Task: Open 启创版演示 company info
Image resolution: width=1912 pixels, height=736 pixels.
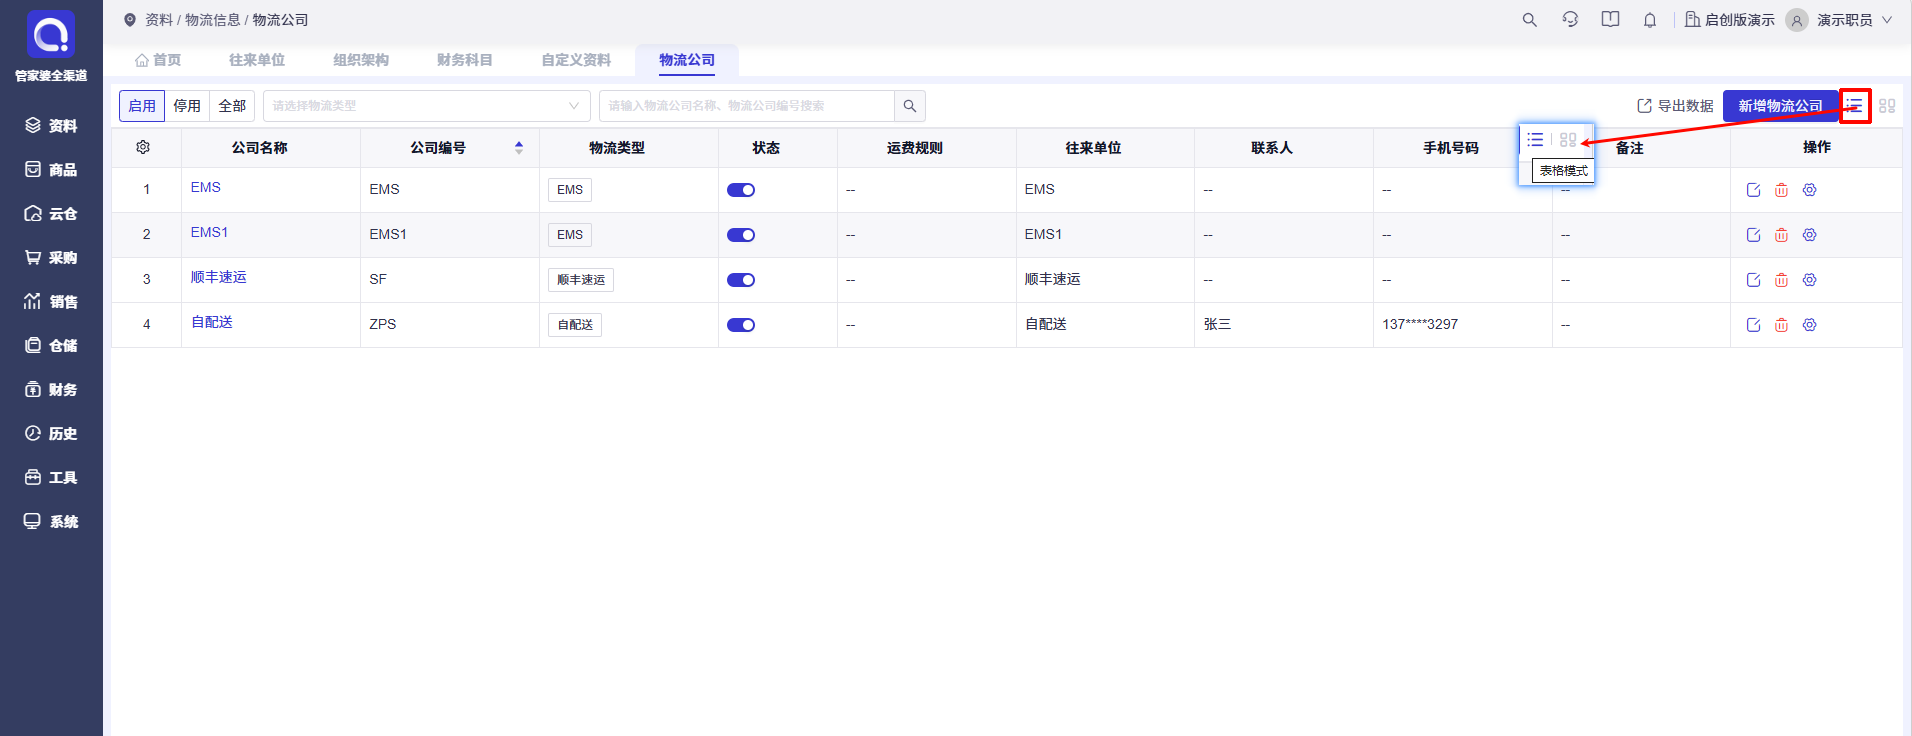Action: pyautogui.click(x=1730, y=20)
